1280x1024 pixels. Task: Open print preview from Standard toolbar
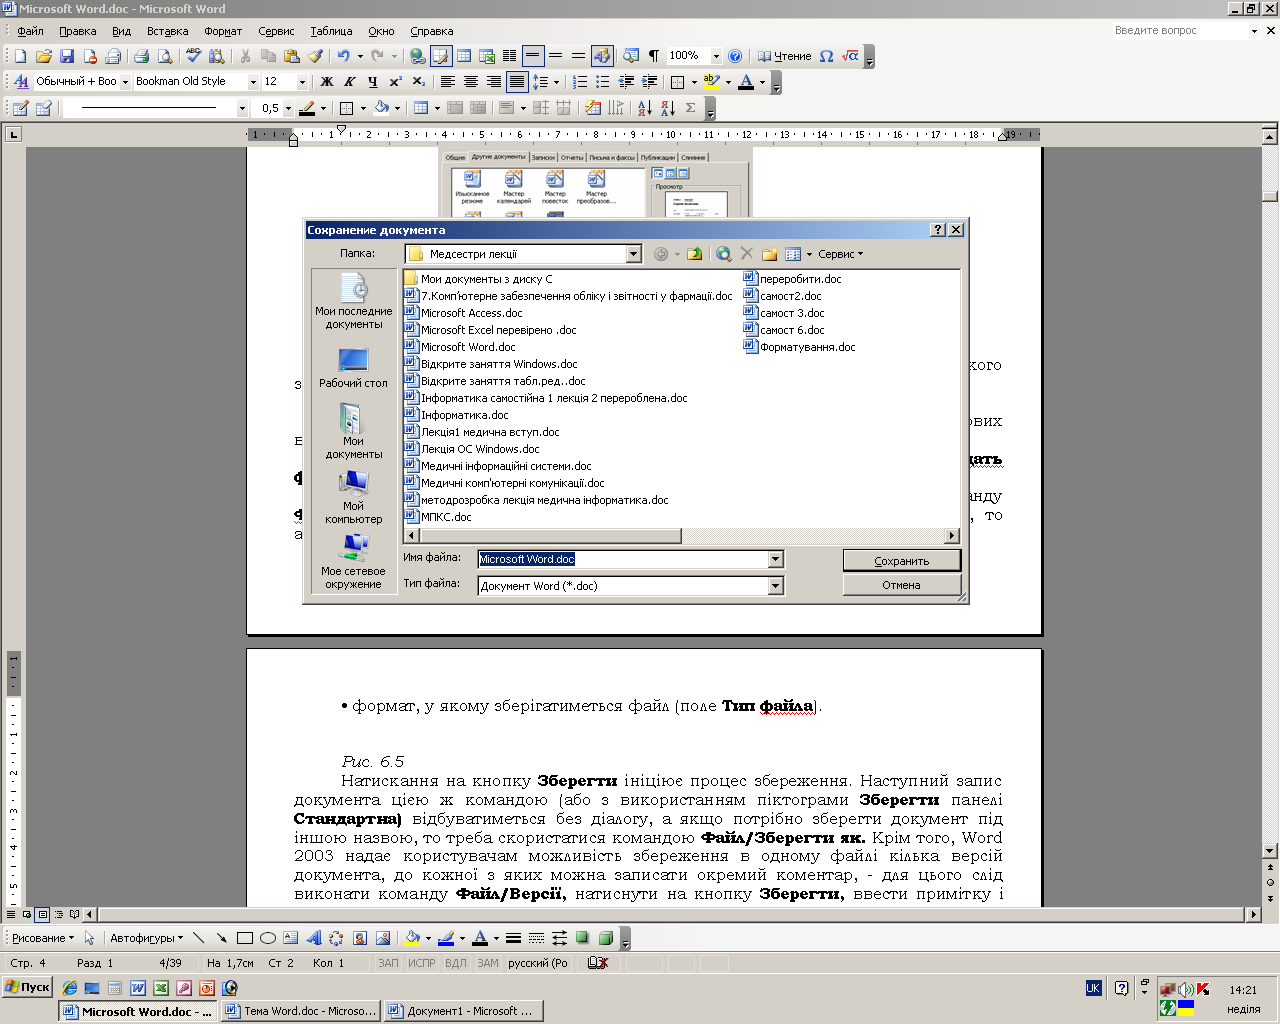[163, 56]
